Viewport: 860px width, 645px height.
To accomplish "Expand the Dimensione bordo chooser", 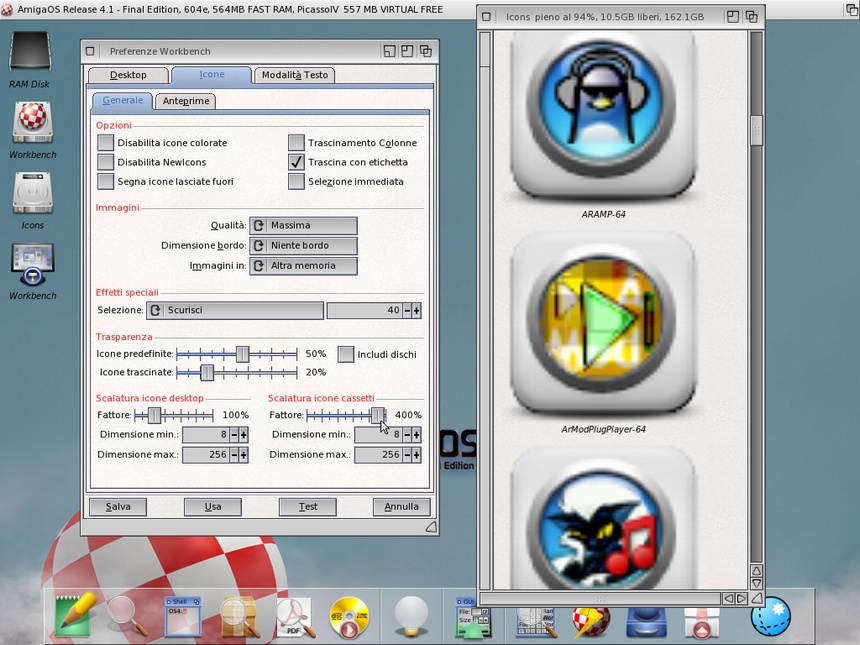I will coord(303,246).
